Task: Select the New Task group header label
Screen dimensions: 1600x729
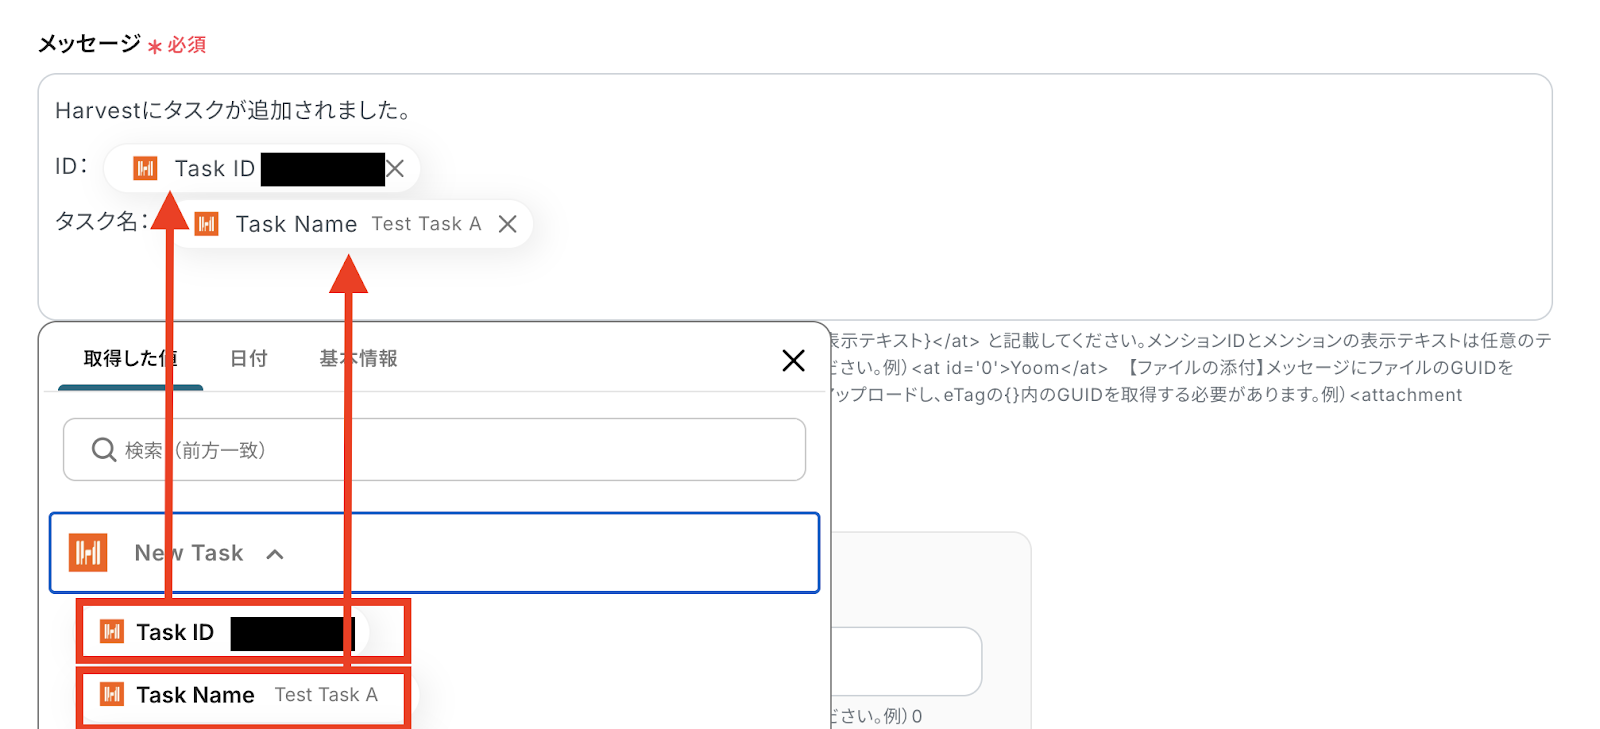Action: pos(189,553)
